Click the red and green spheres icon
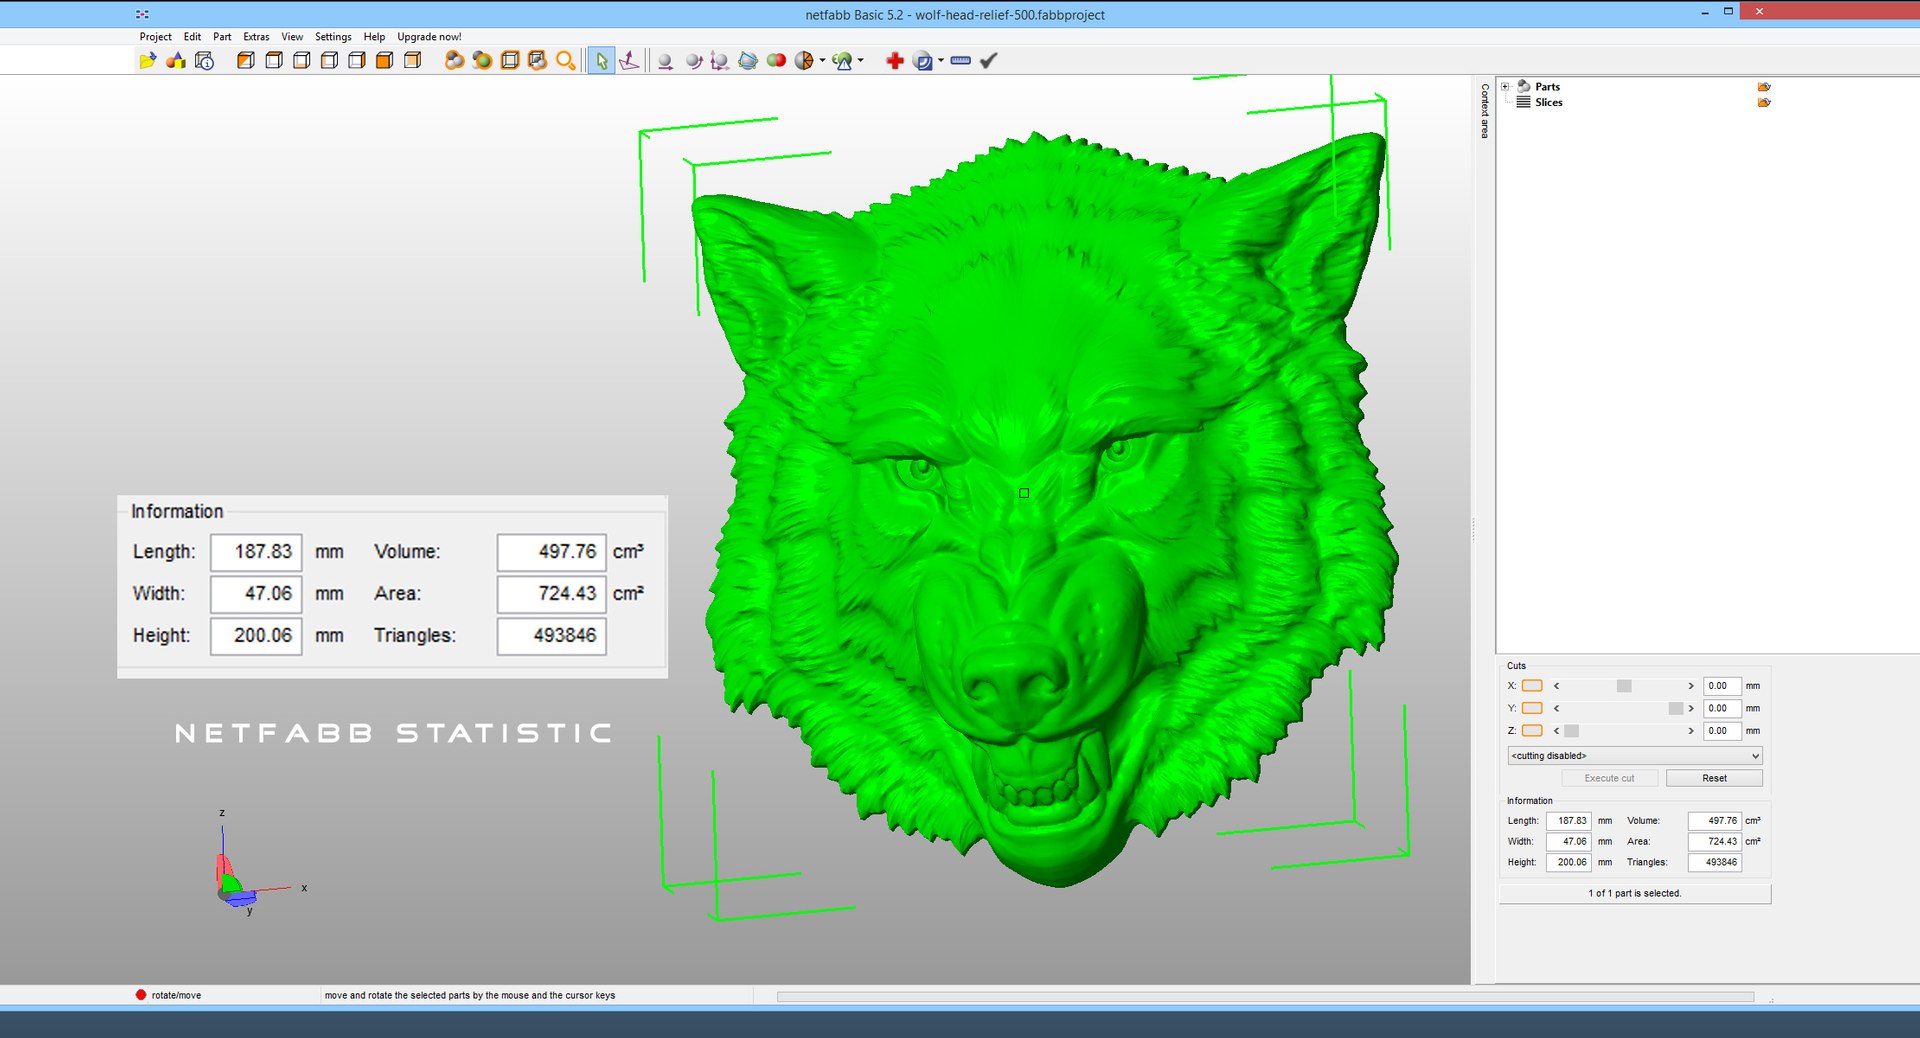The width and height of the screenshot is (1920, 1038). [776, 61]
